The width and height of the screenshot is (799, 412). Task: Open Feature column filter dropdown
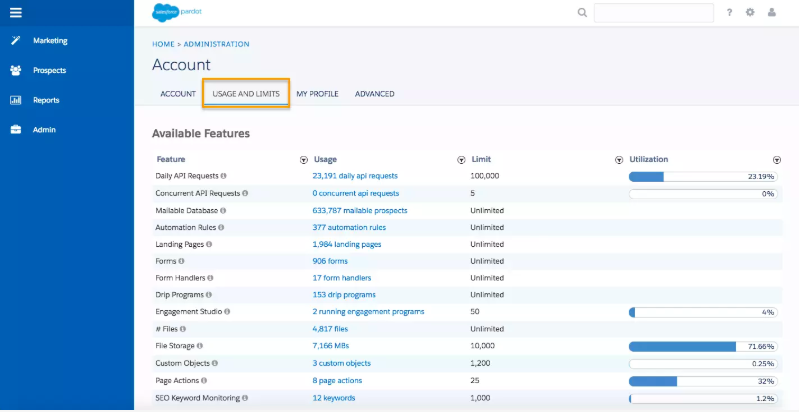point(304,160)
